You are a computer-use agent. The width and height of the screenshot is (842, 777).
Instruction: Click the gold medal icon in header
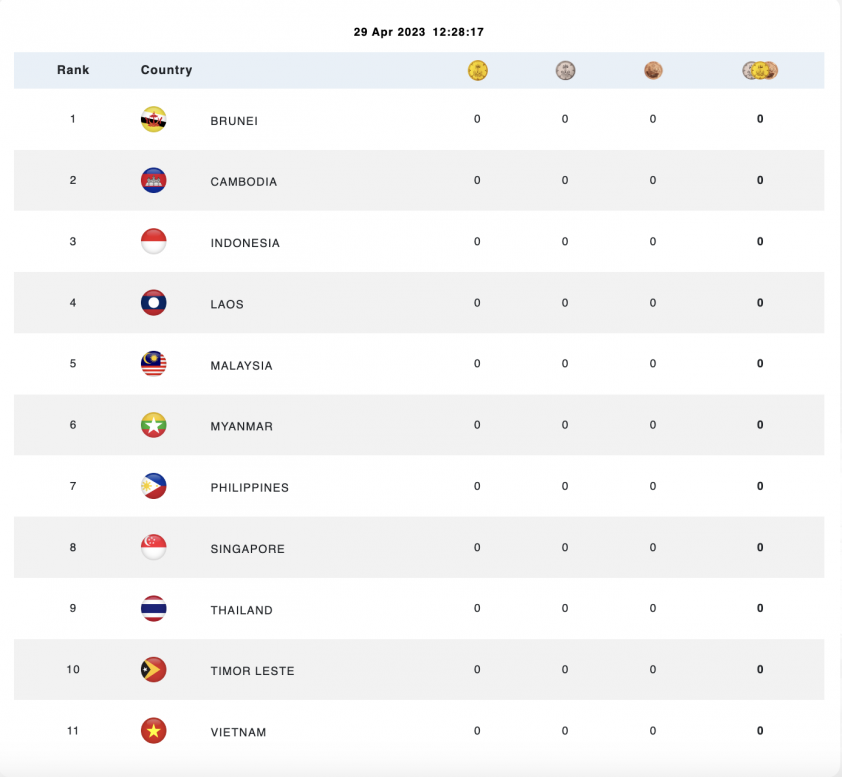pos(477,70)
